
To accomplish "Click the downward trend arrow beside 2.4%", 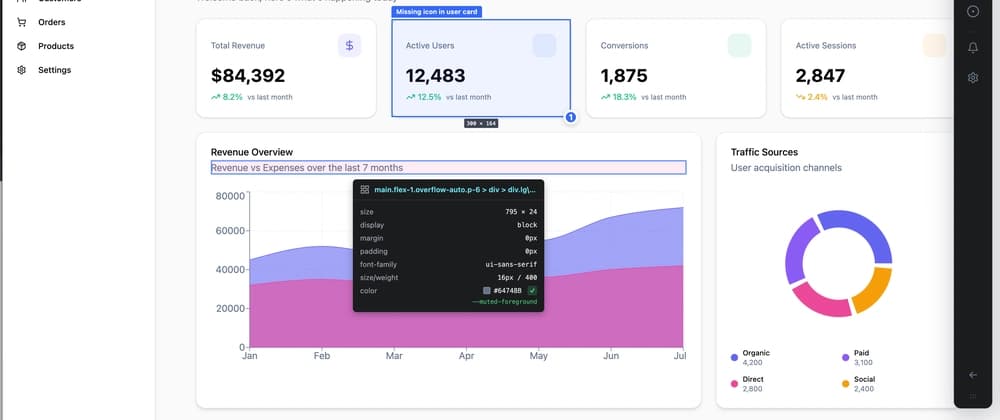I will coord(800,97).
